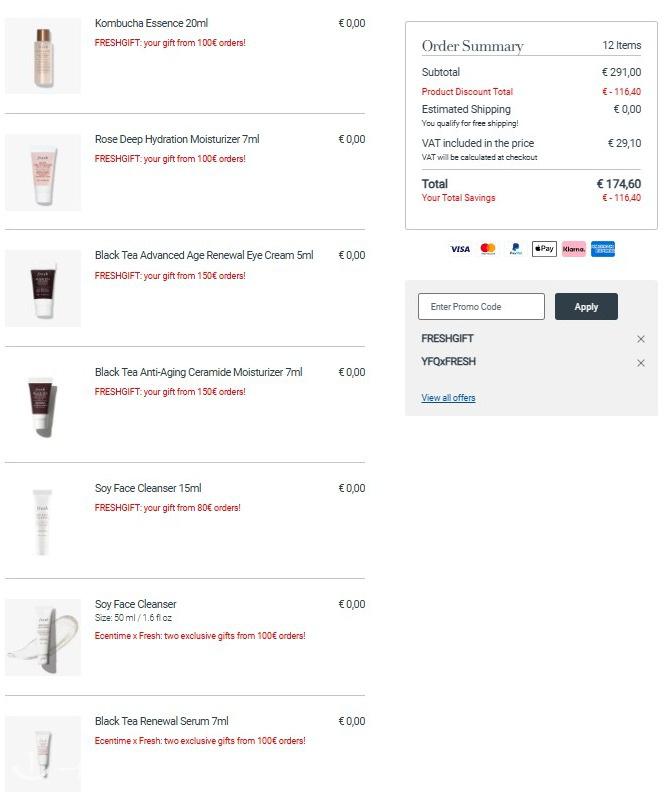Apply the promo code

(x=586, y=307)
